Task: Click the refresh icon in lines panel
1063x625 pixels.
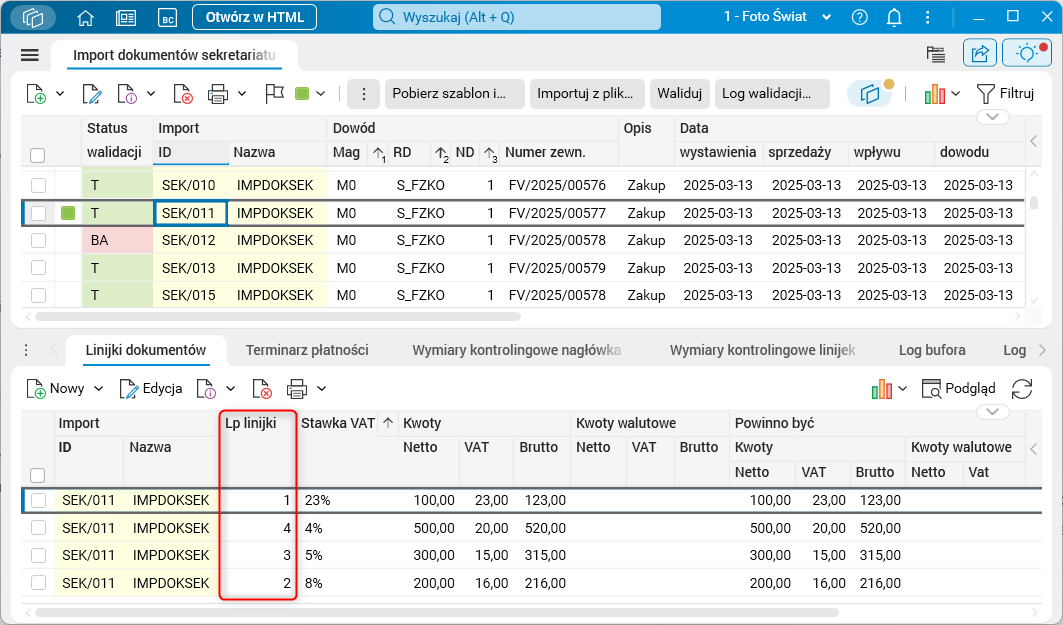Action: coord(1022,389)
